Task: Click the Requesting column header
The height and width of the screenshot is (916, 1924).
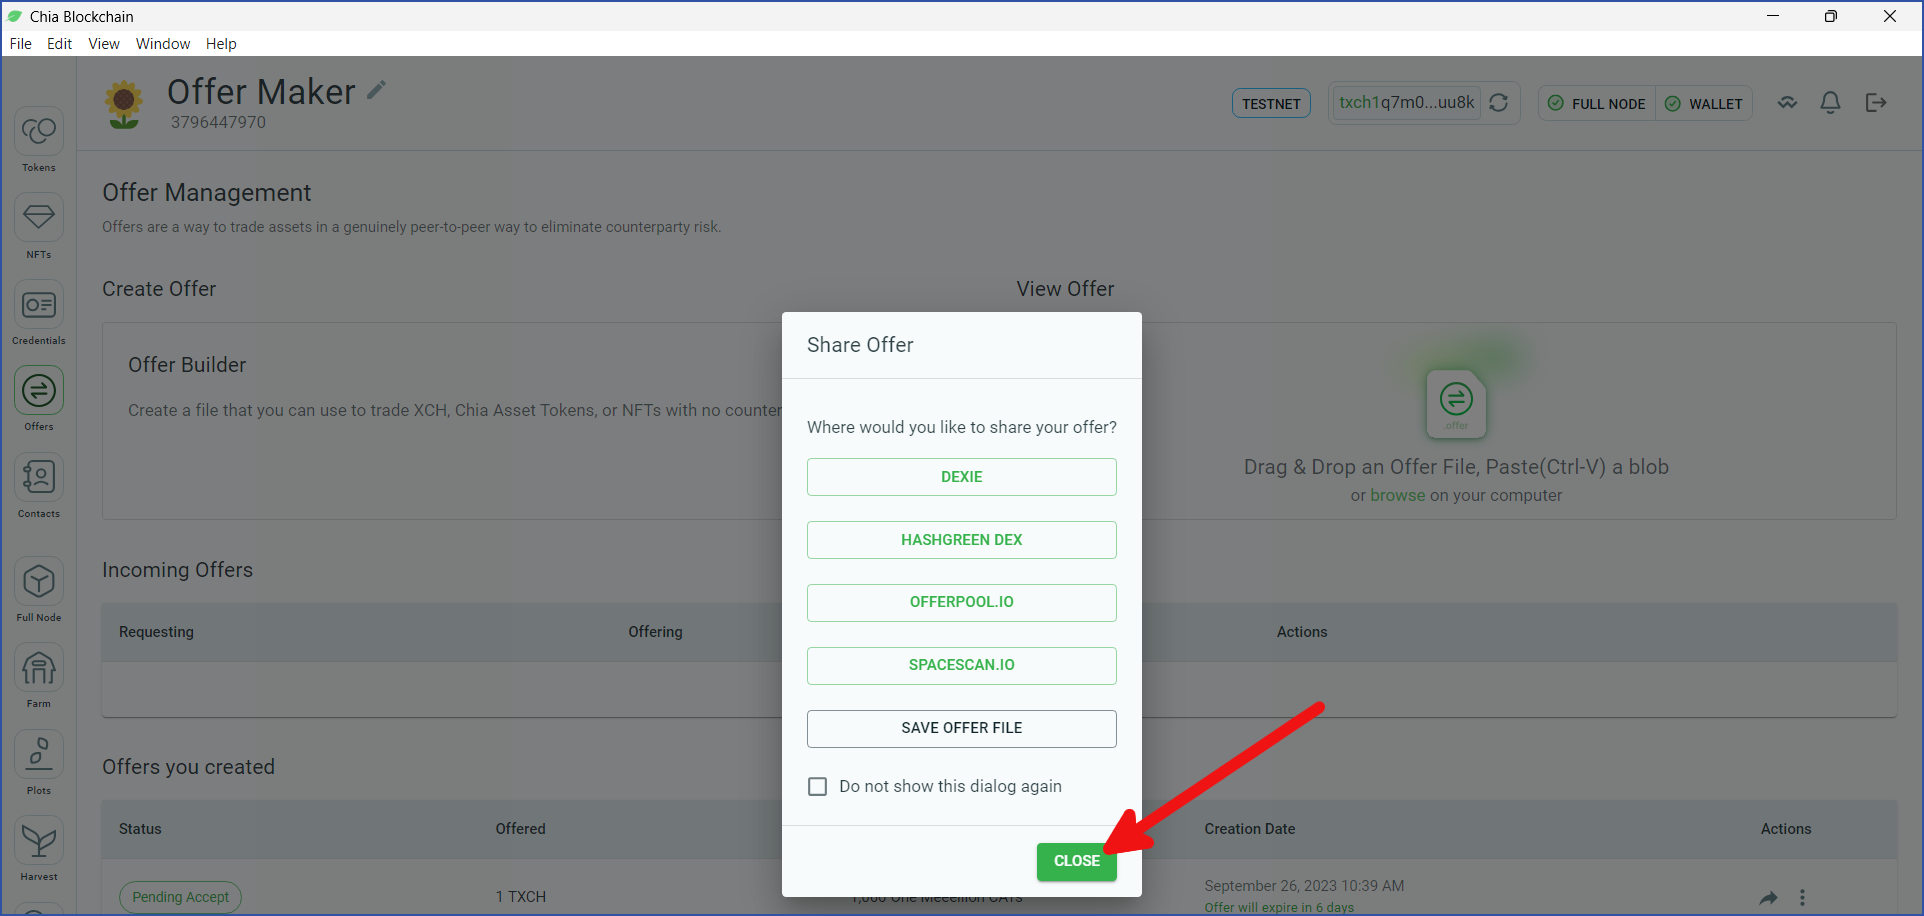Action: (x=156, y=632)
